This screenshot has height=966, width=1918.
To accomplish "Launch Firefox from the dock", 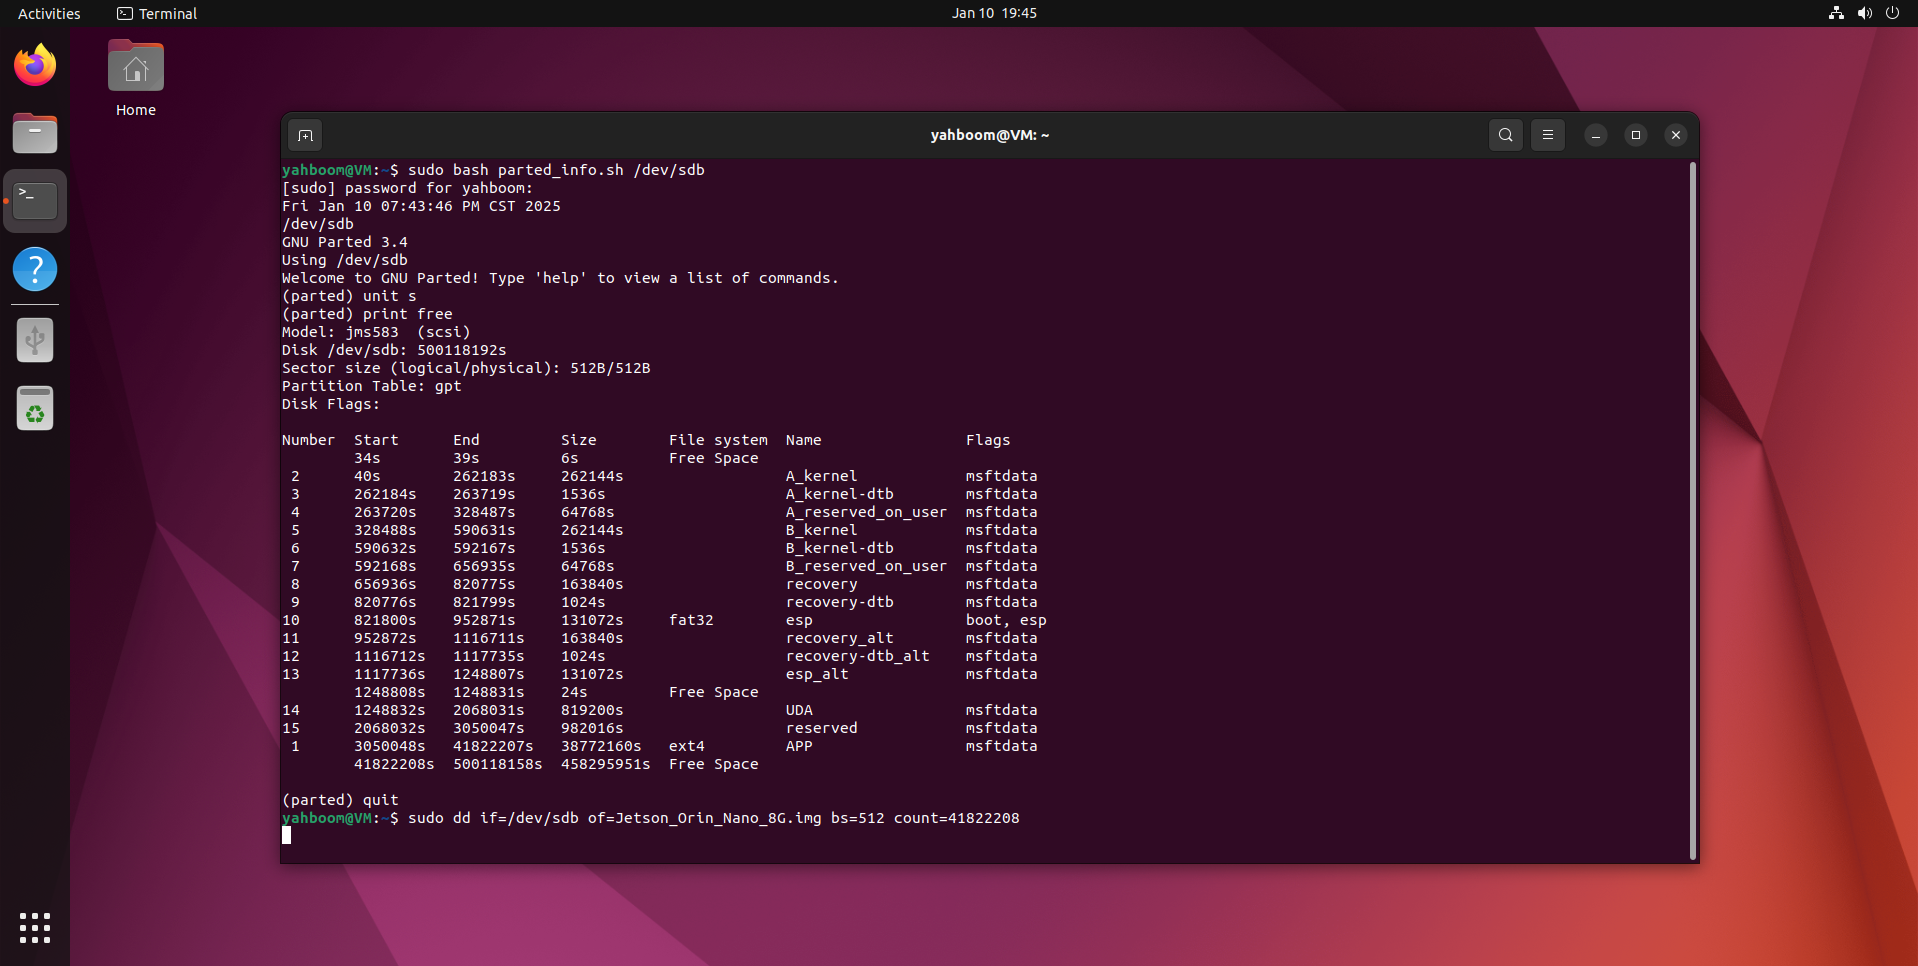I will [35, 66].
